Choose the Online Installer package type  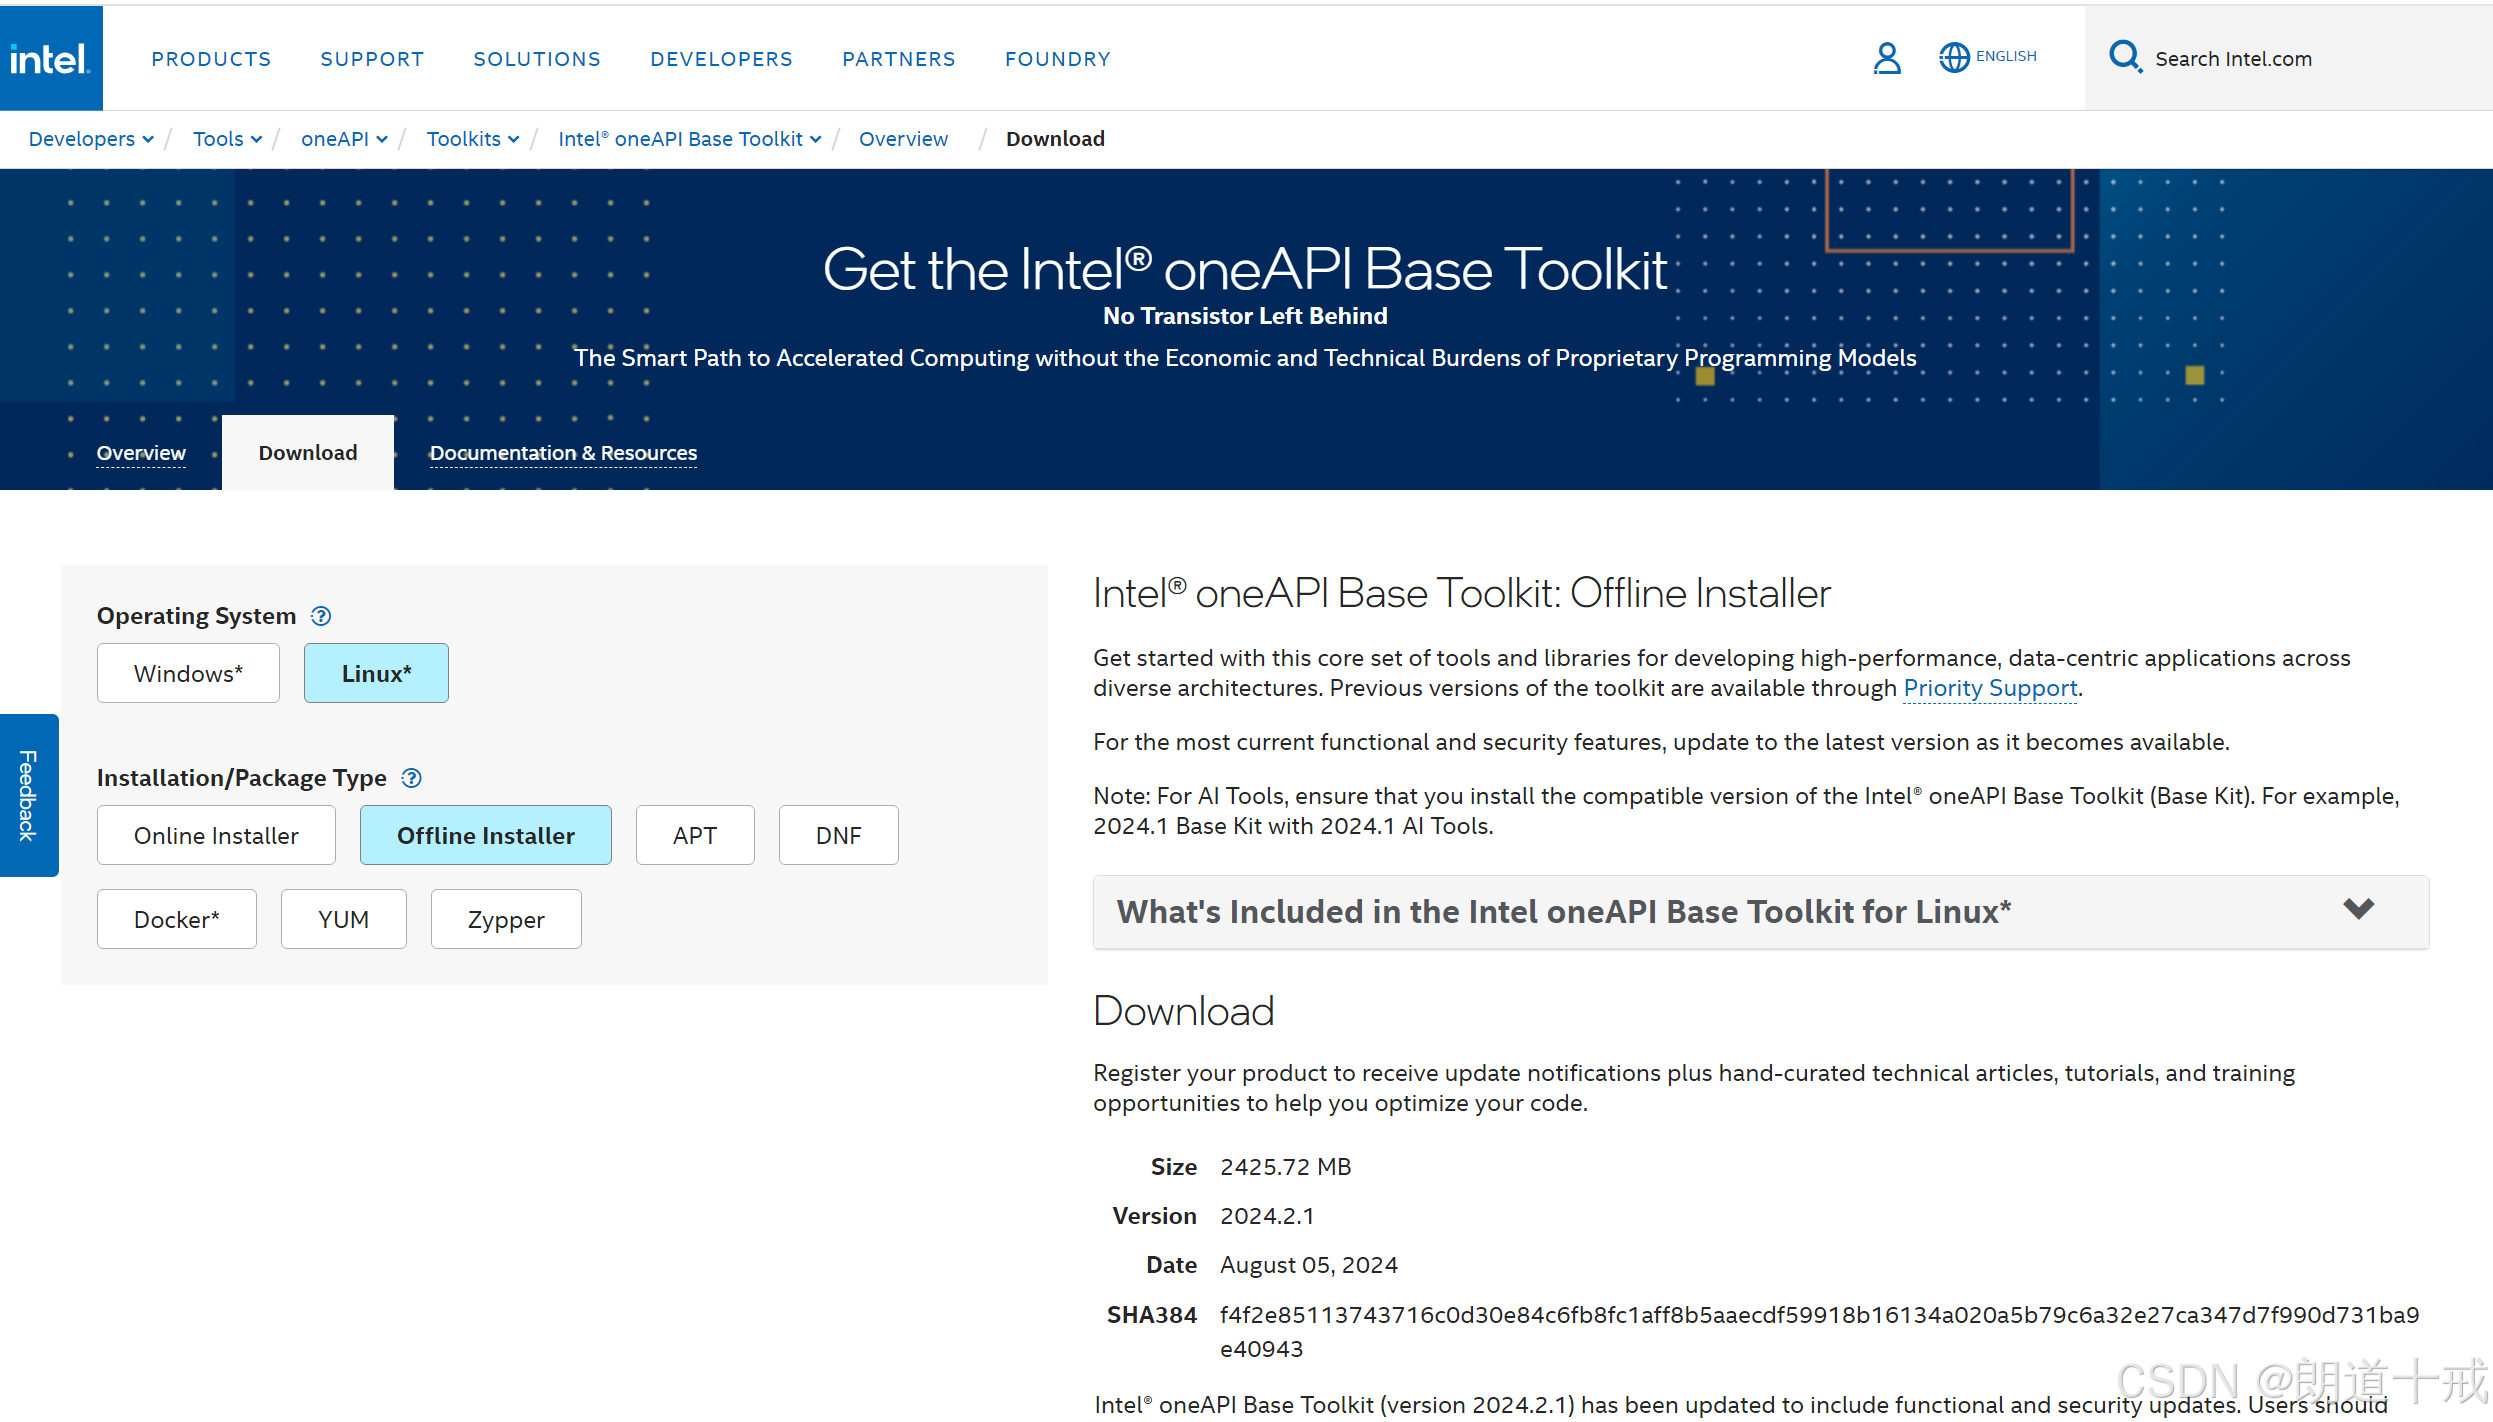coord(216,835)
